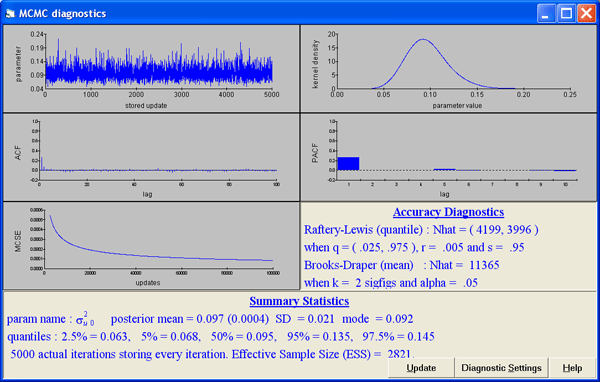The height and width of the screenshot is (382, 600).
Task: Click the 'mode = 0.092' value
Action: [x=378, y=319]
